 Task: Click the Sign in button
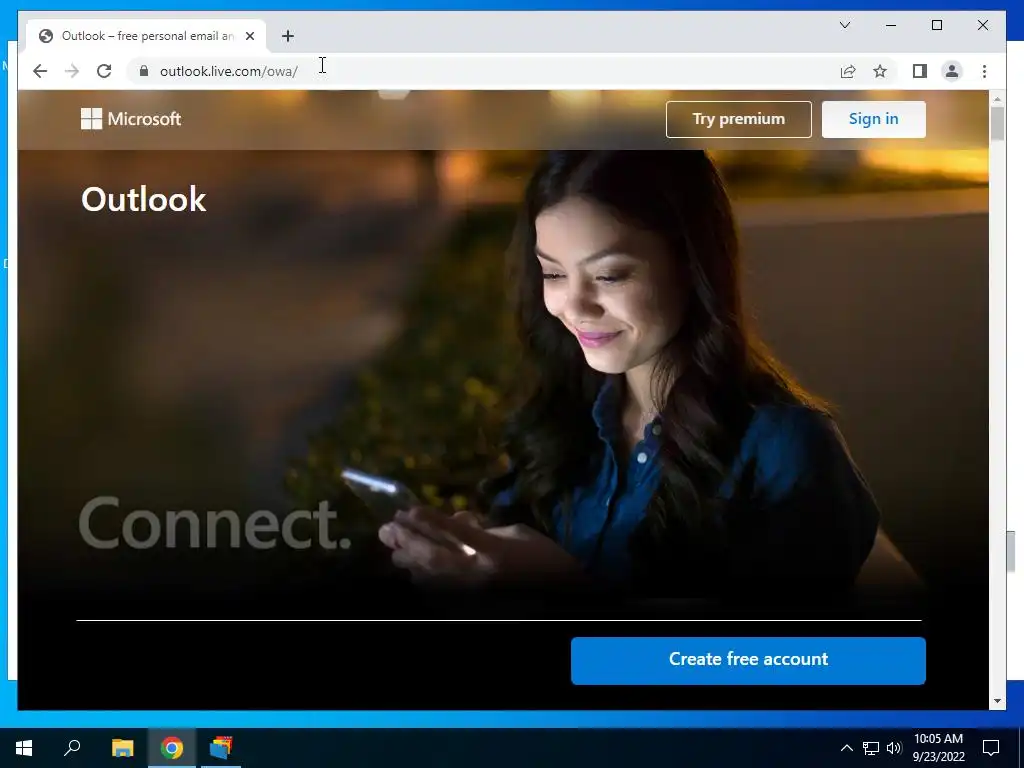click(873, 120)
